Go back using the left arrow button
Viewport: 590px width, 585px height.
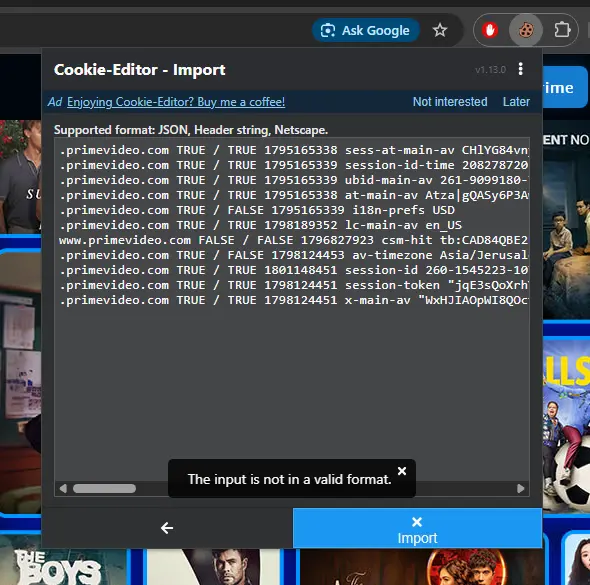tap(167, 527)
